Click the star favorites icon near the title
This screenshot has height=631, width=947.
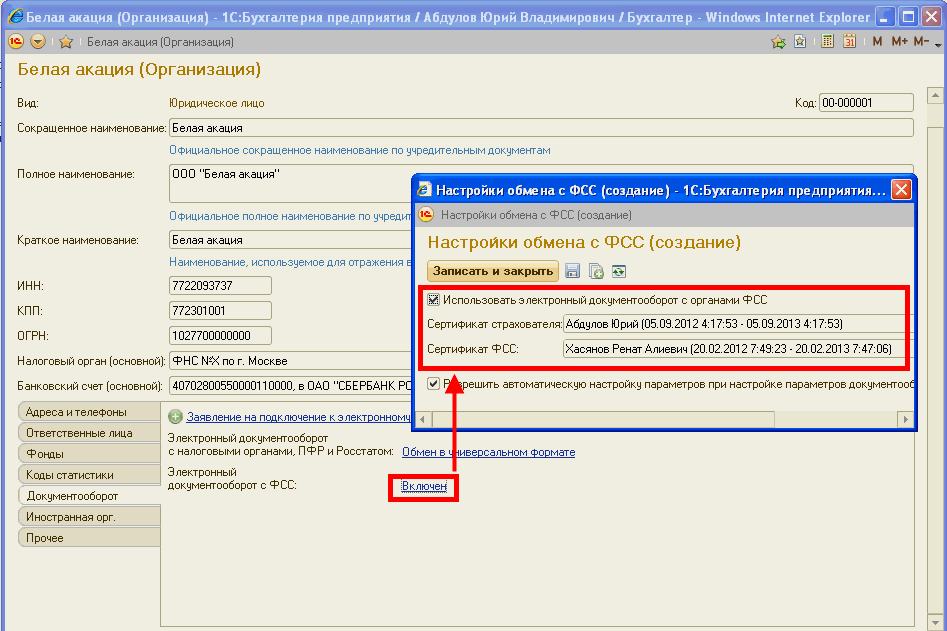point(66,42)
